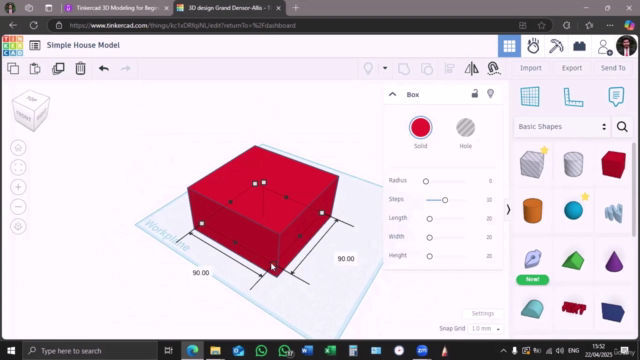
Task: Open a new browser tab
Action: click(x=296, y=8)
